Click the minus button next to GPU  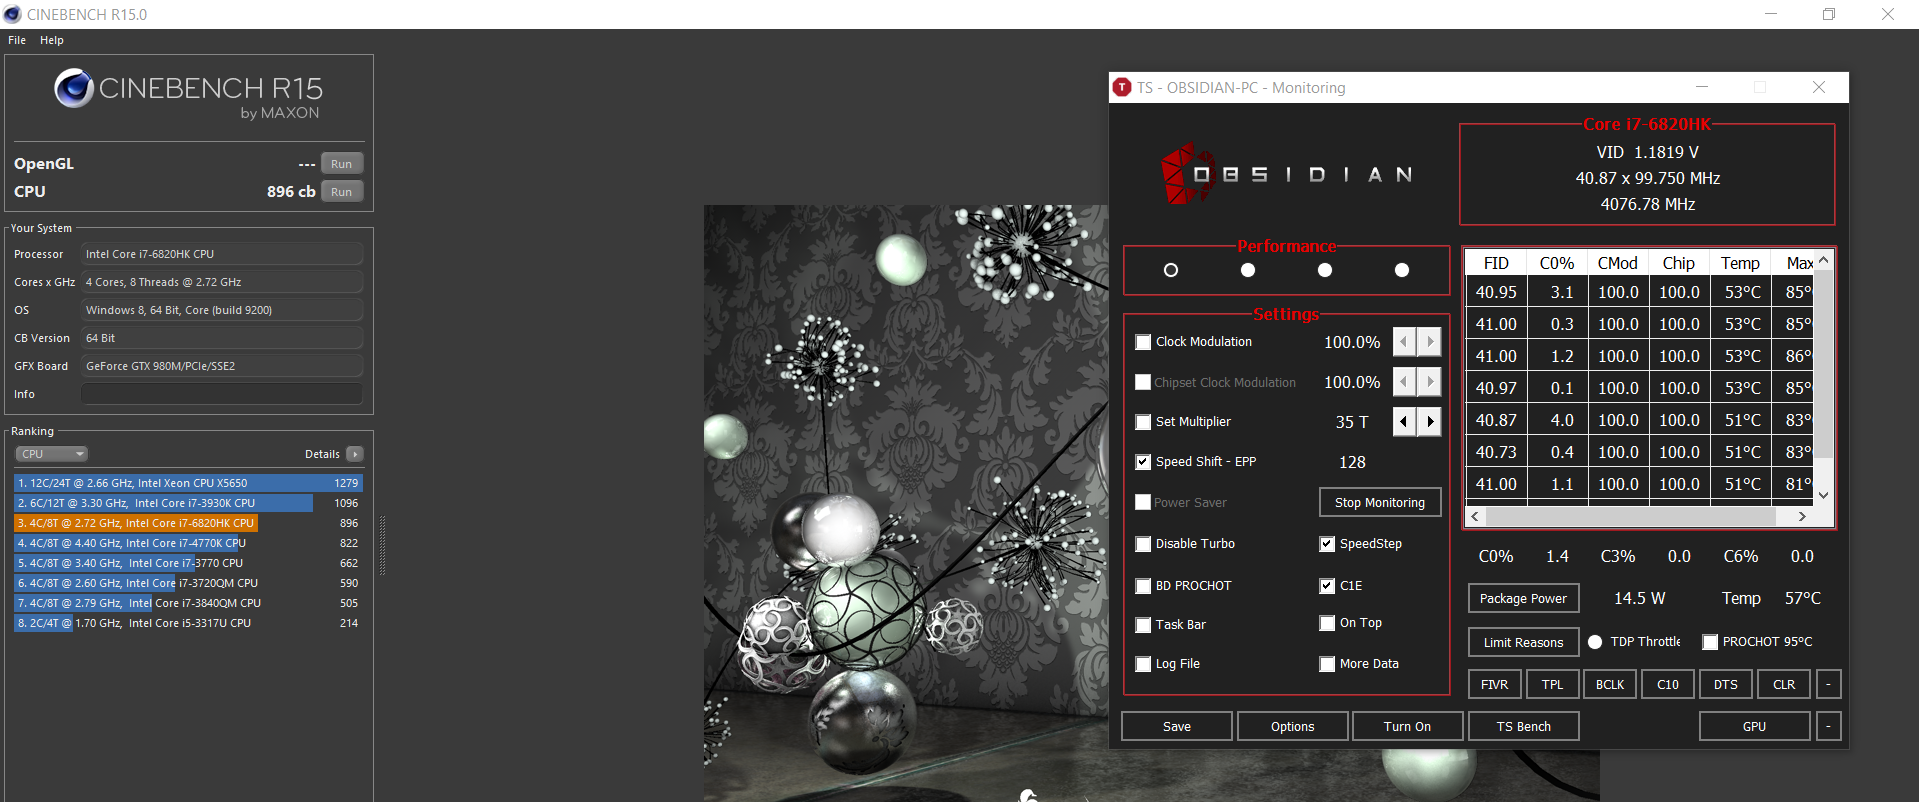pos(1828,726)
